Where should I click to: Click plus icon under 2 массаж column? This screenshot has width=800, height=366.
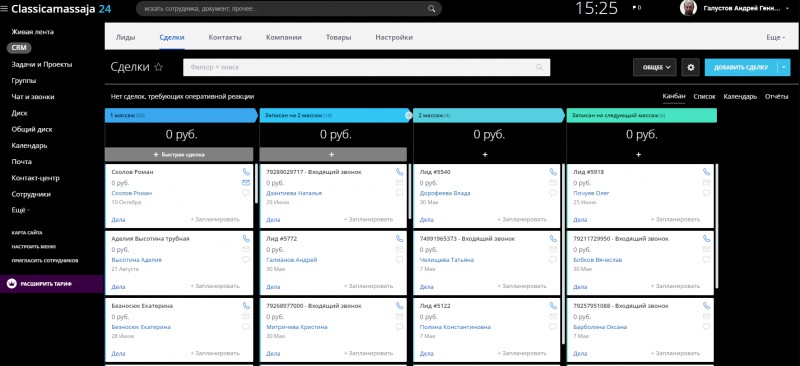point(485,155)
